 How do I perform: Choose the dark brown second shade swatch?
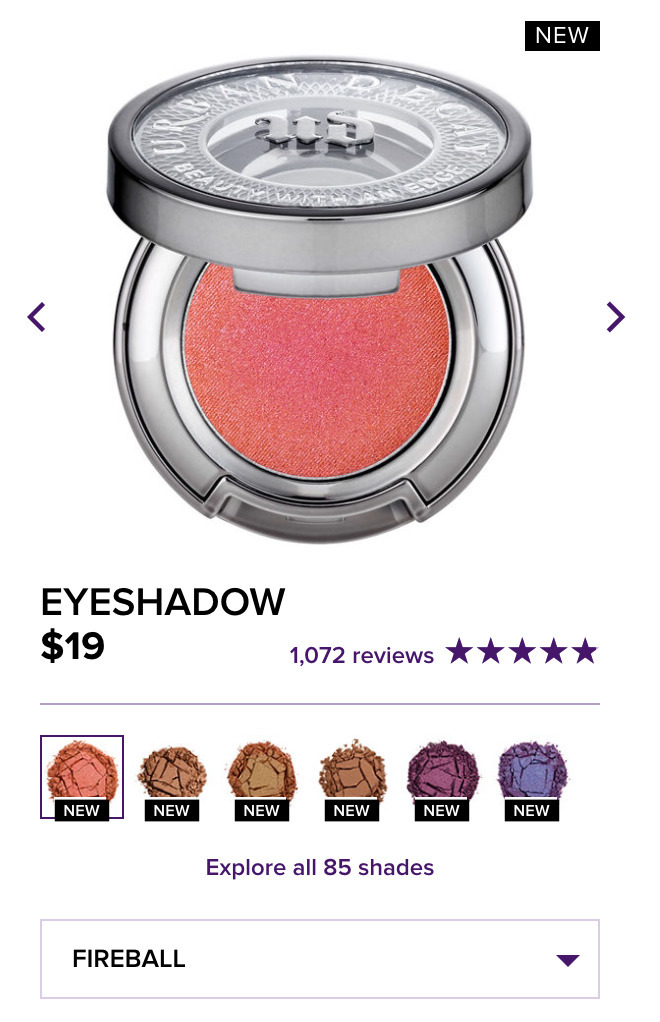(172, 772)
